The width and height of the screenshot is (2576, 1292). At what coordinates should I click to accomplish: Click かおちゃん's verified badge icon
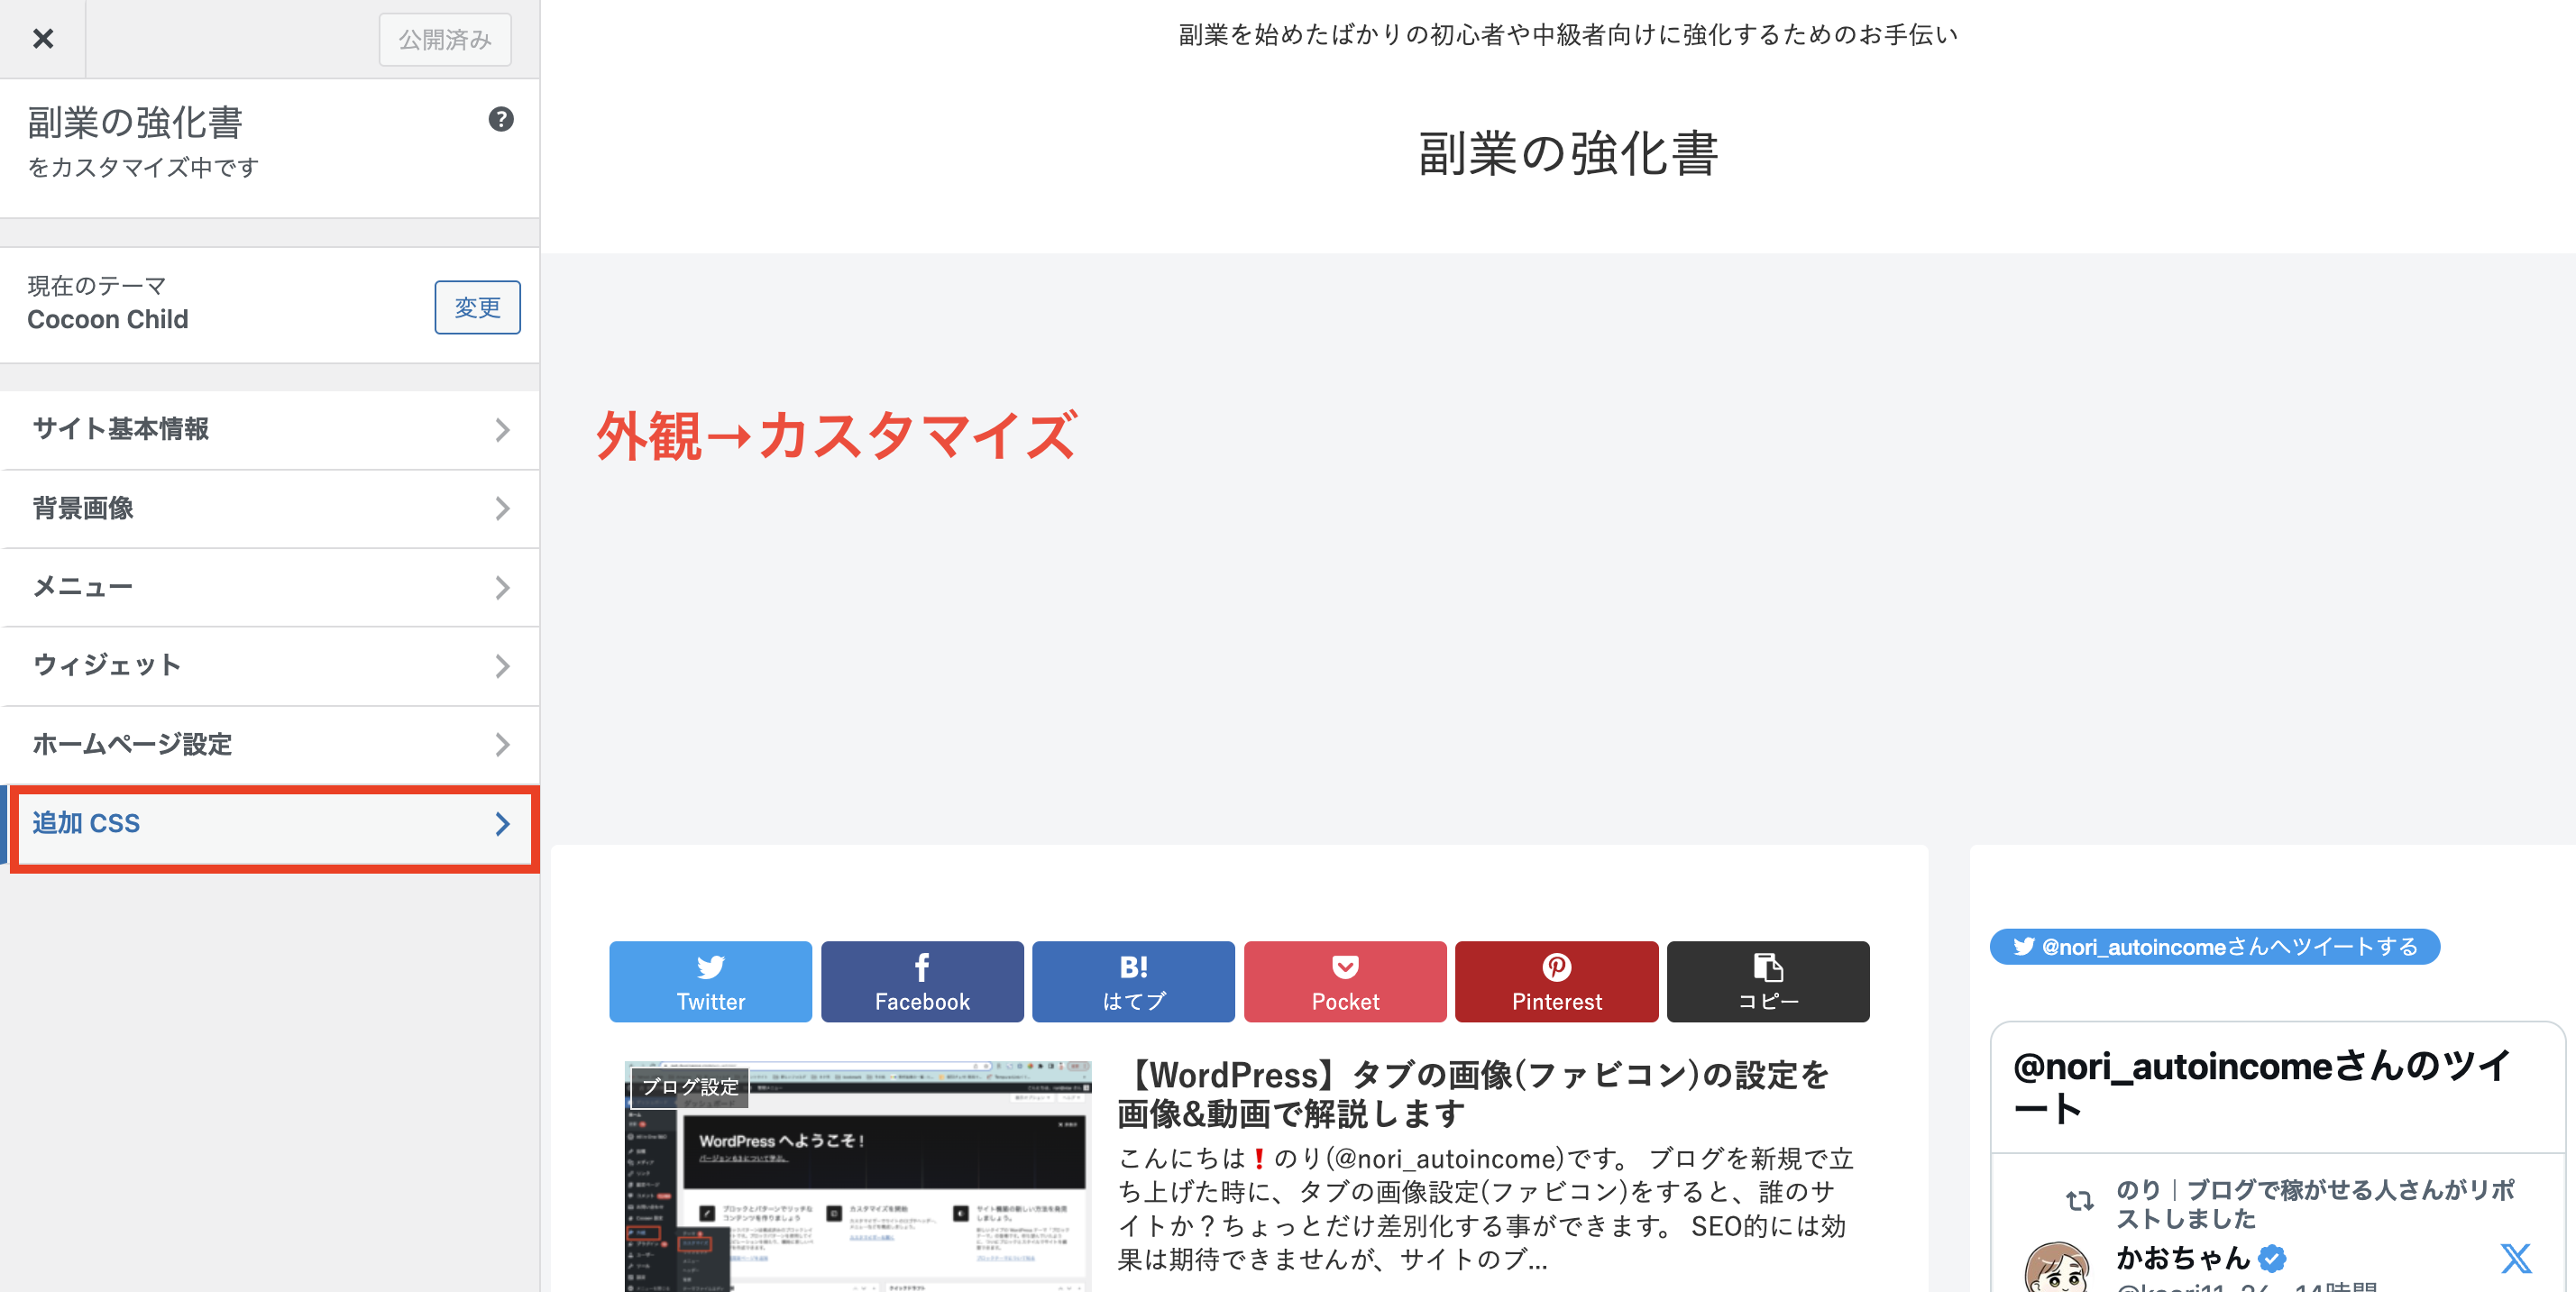pyautogui.click(x=2273, y=1258)
